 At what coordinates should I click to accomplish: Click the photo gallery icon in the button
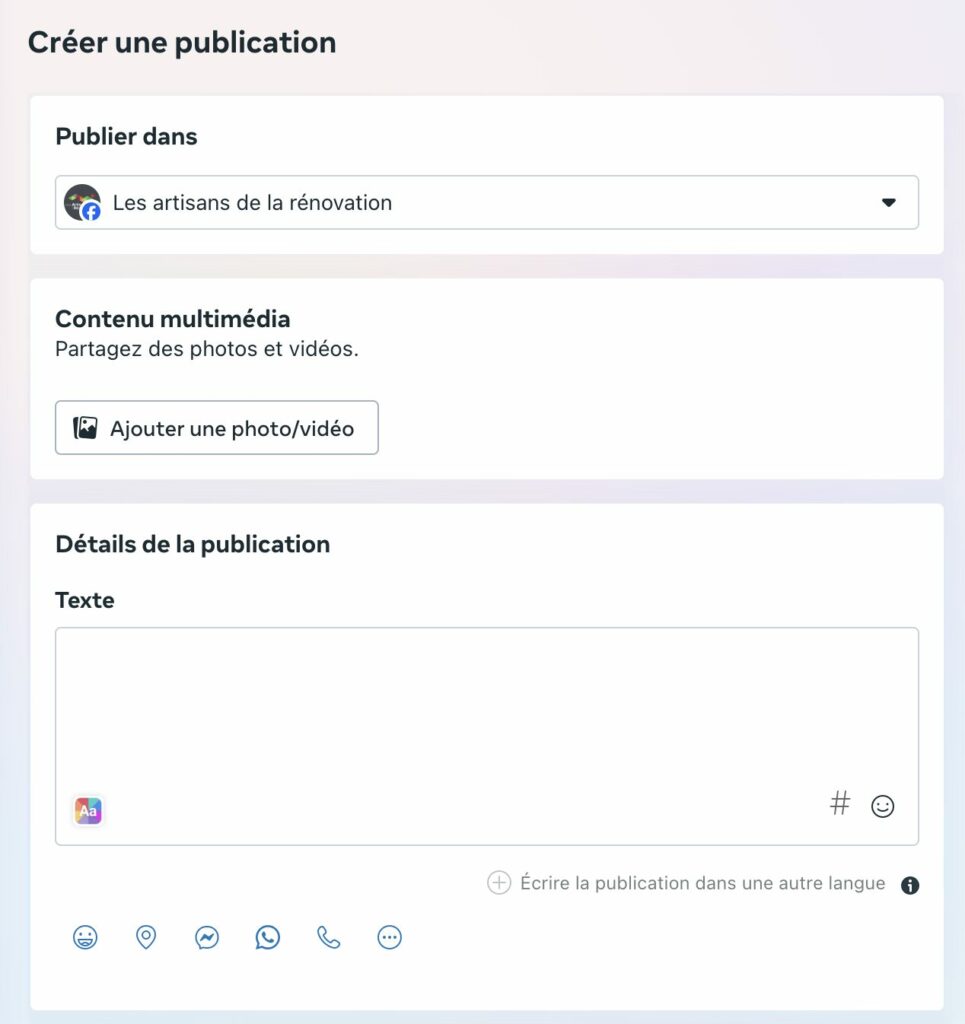pos(85,428)
